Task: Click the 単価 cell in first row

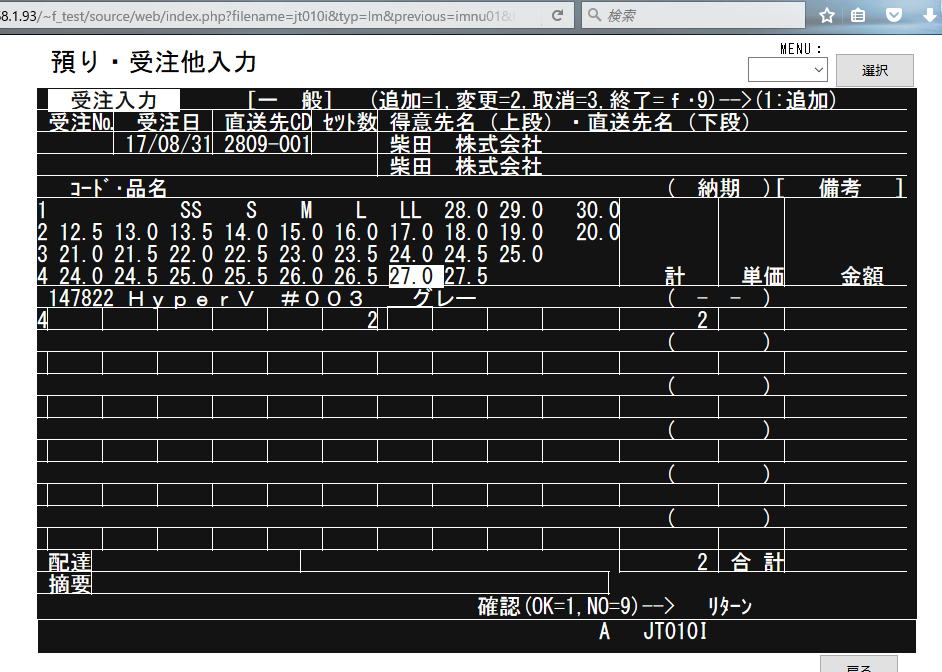Action: (750, 321)
